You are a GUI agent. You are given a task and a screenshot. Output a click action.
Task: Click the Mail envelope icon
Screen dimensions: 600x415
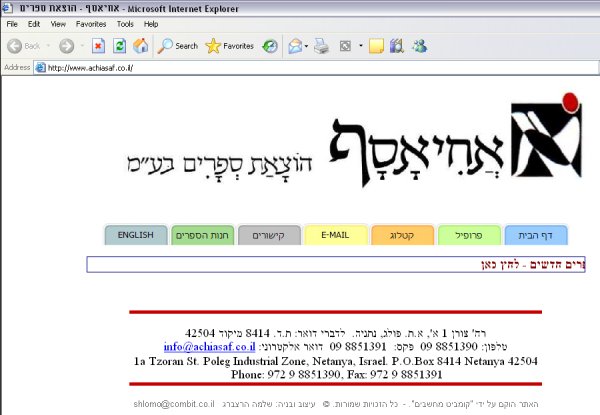pyautogui.click(x=295, y=46)
